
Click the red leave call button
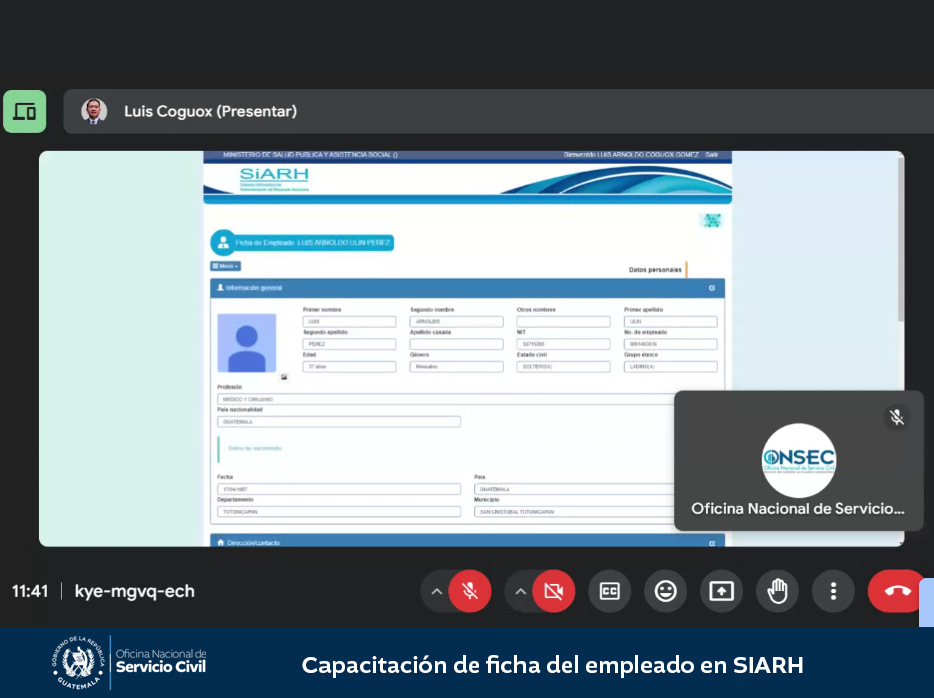point(895,591)
